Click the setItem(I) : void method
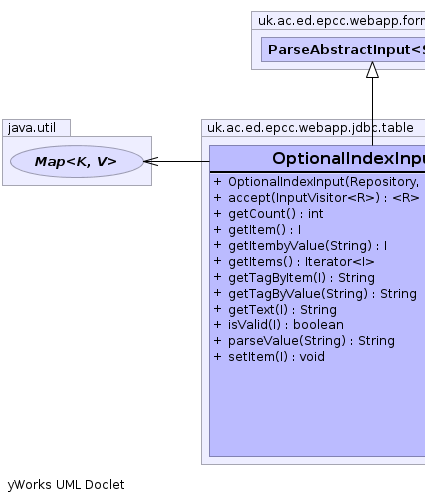Viewport: 425px width, 502px height. [269, 357]
